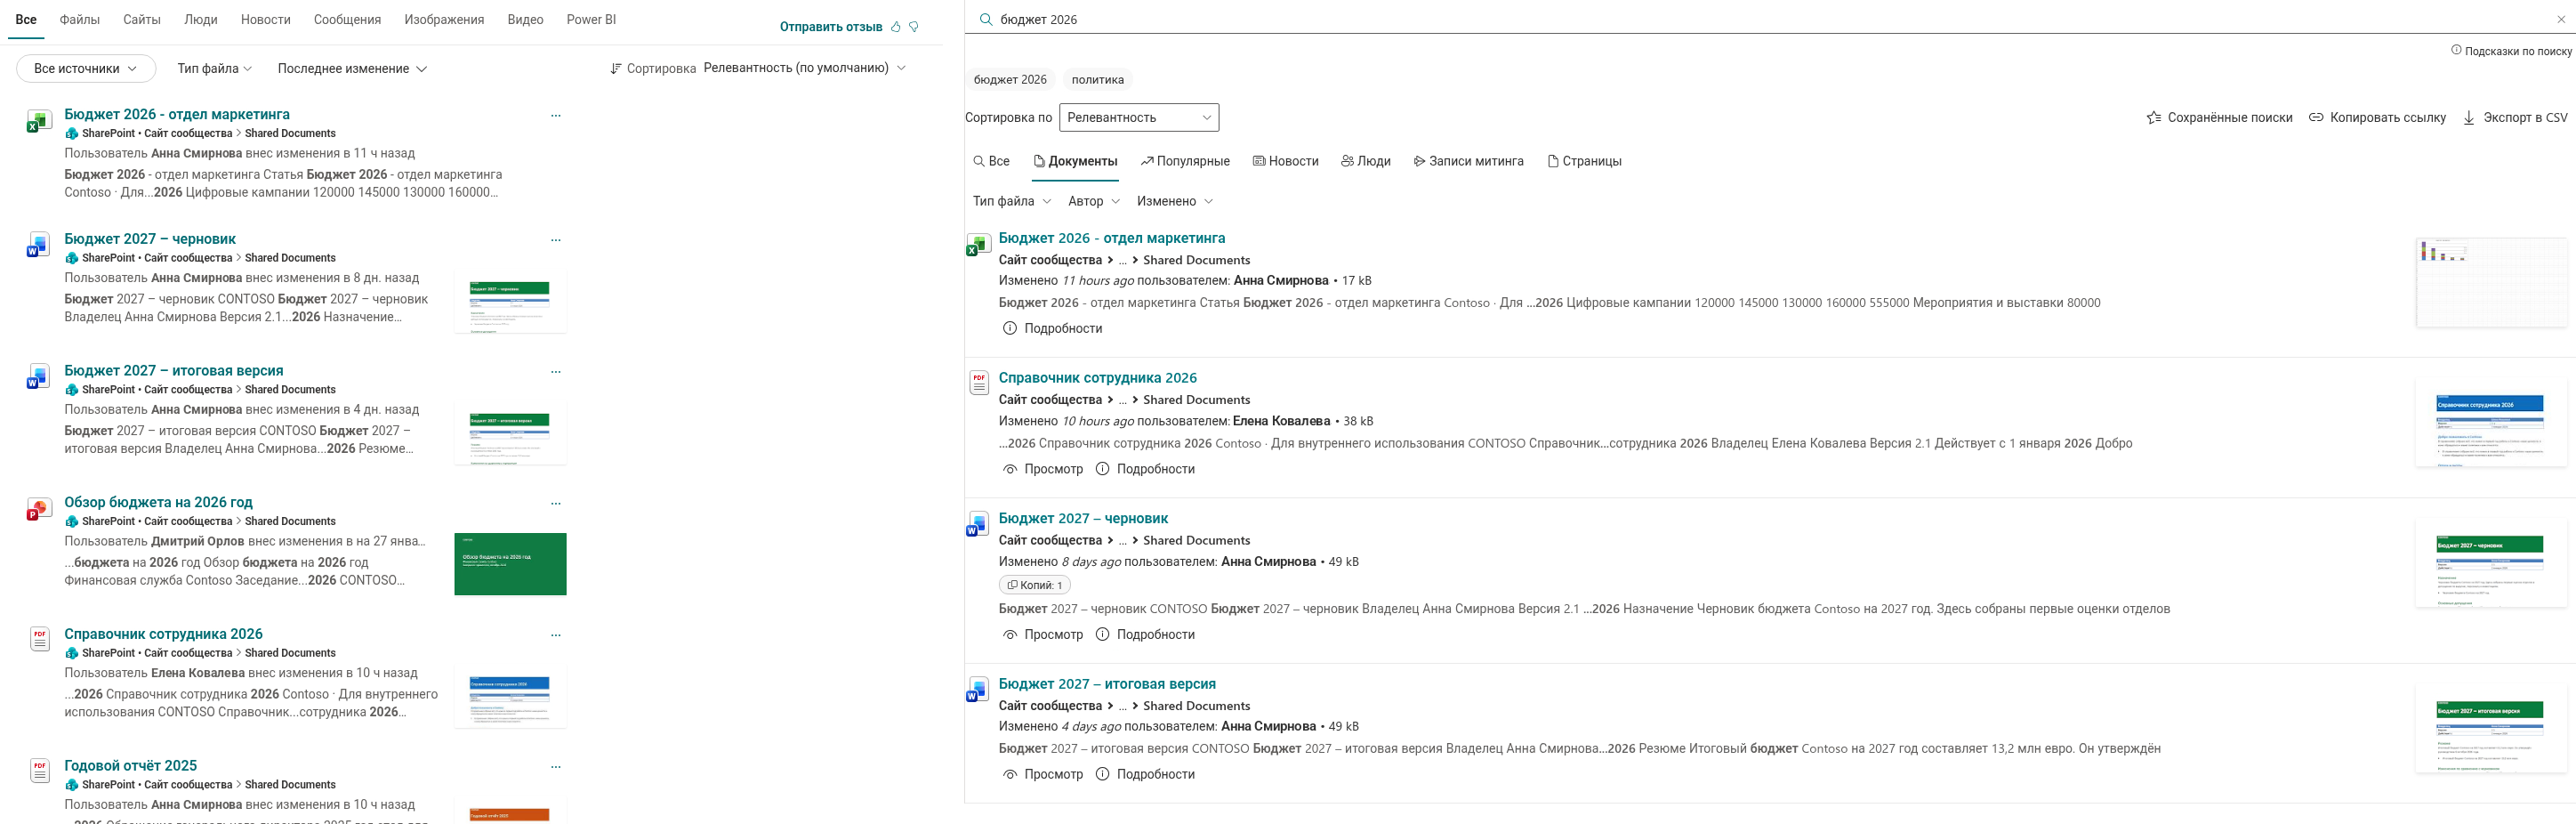
Task: Select Популярные tab
Action: 1185,161
